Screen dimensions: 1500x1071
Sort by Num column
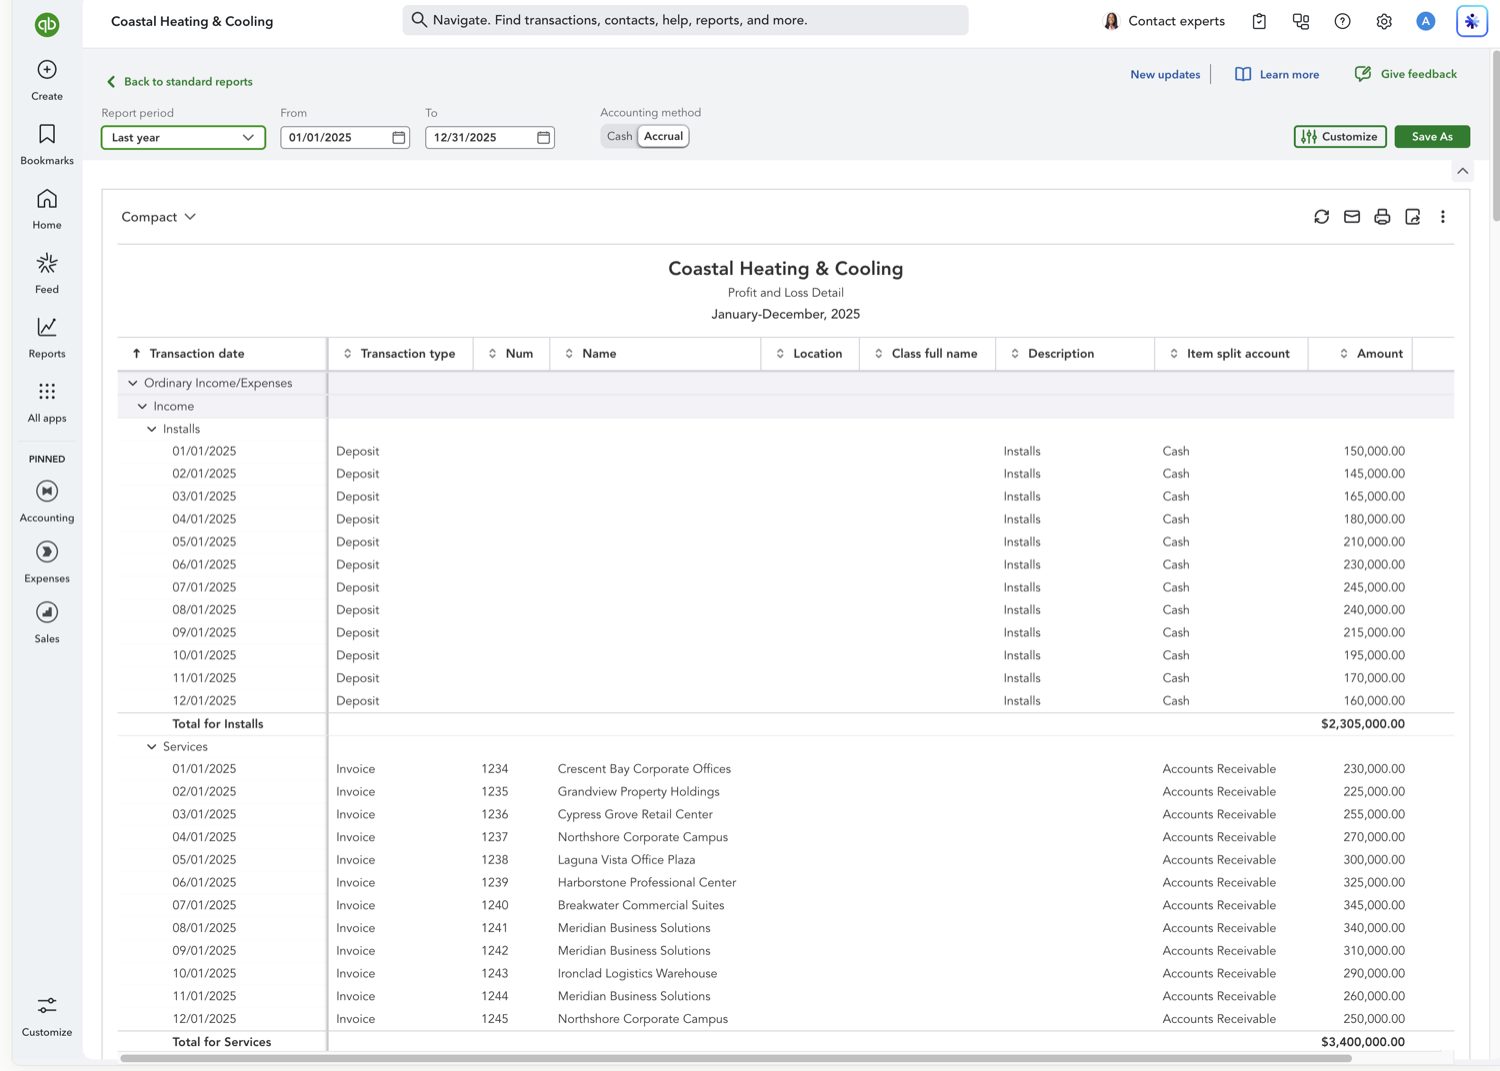510,354
